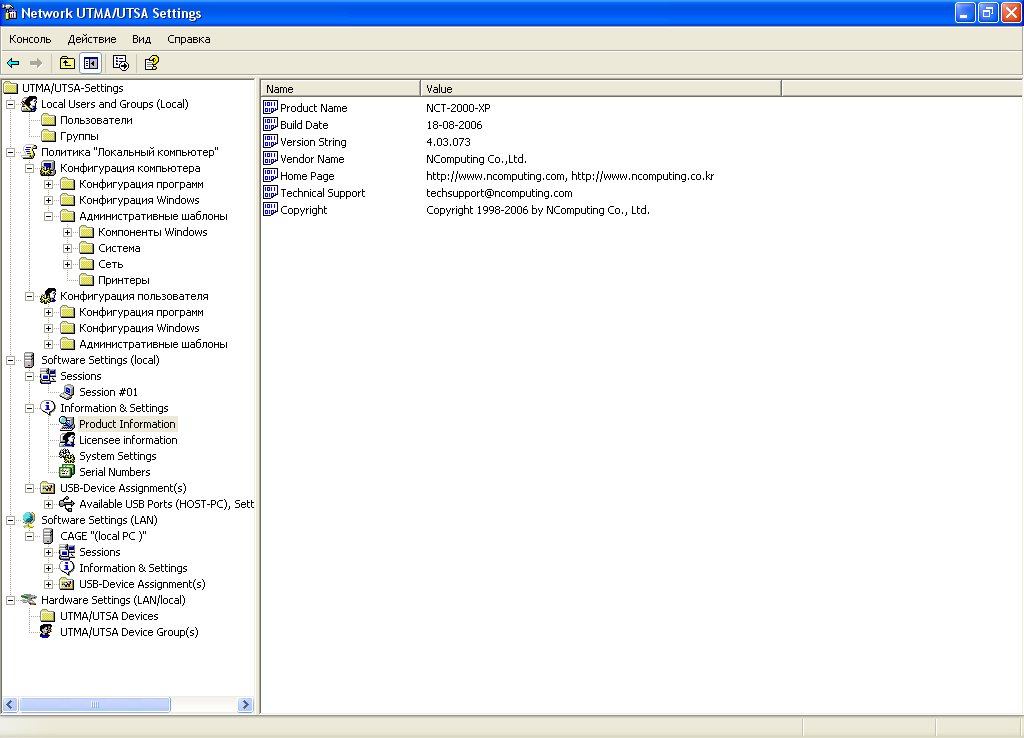The image size is (1024, 738).
Task: Click the Software Settings (local) server icon
Action: 29,361
